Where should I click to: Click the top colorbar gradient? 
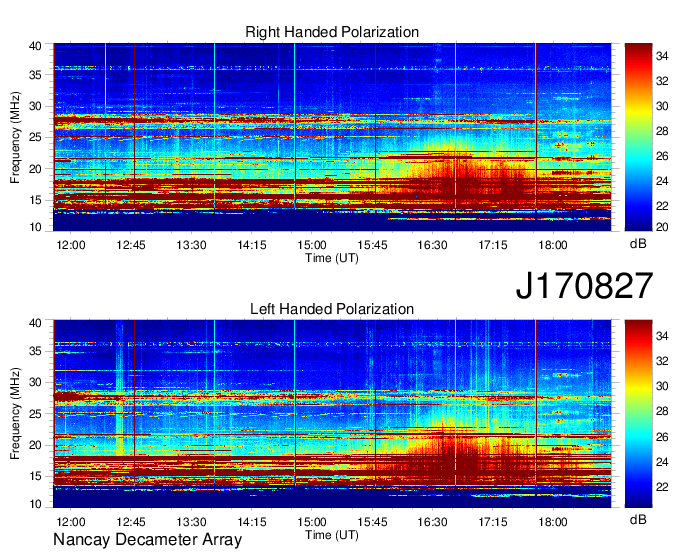tap(638, 137)
